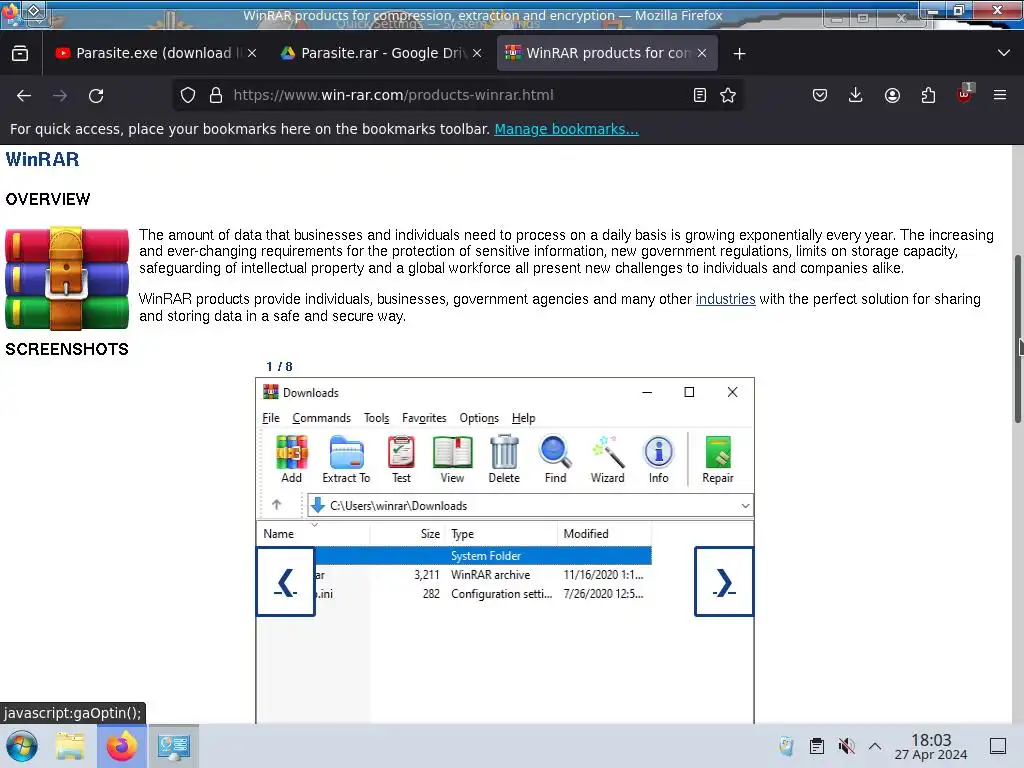Toggle Reader View icon in the address bar

tap(699, 95)
